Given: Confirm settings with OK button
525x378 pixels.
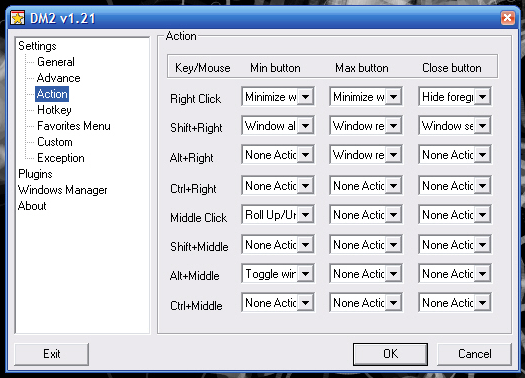Looking at the screenshot, I should pyautogui.click(x=390, y=354).
